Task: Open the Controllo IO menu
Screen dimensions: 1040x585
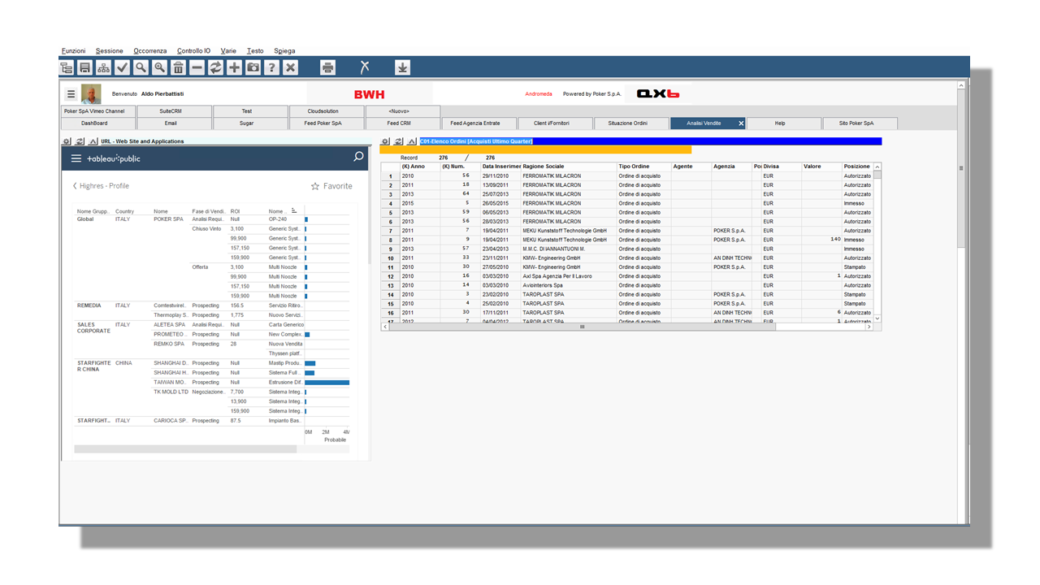Action: [x=194, y=51]
